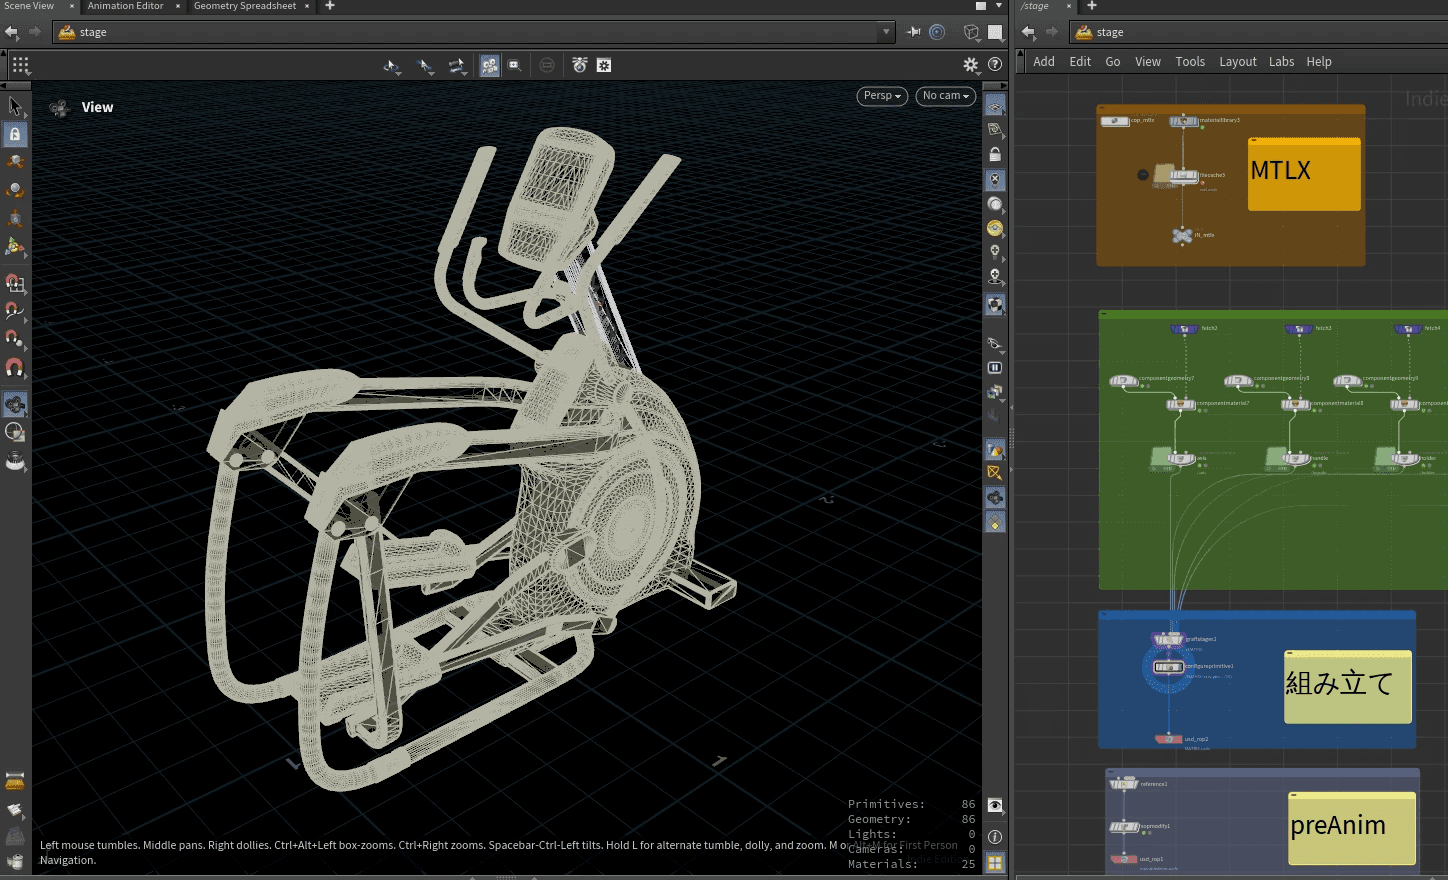
Task: Open the Tools menu in the network editor
Action: (1190, 62)
